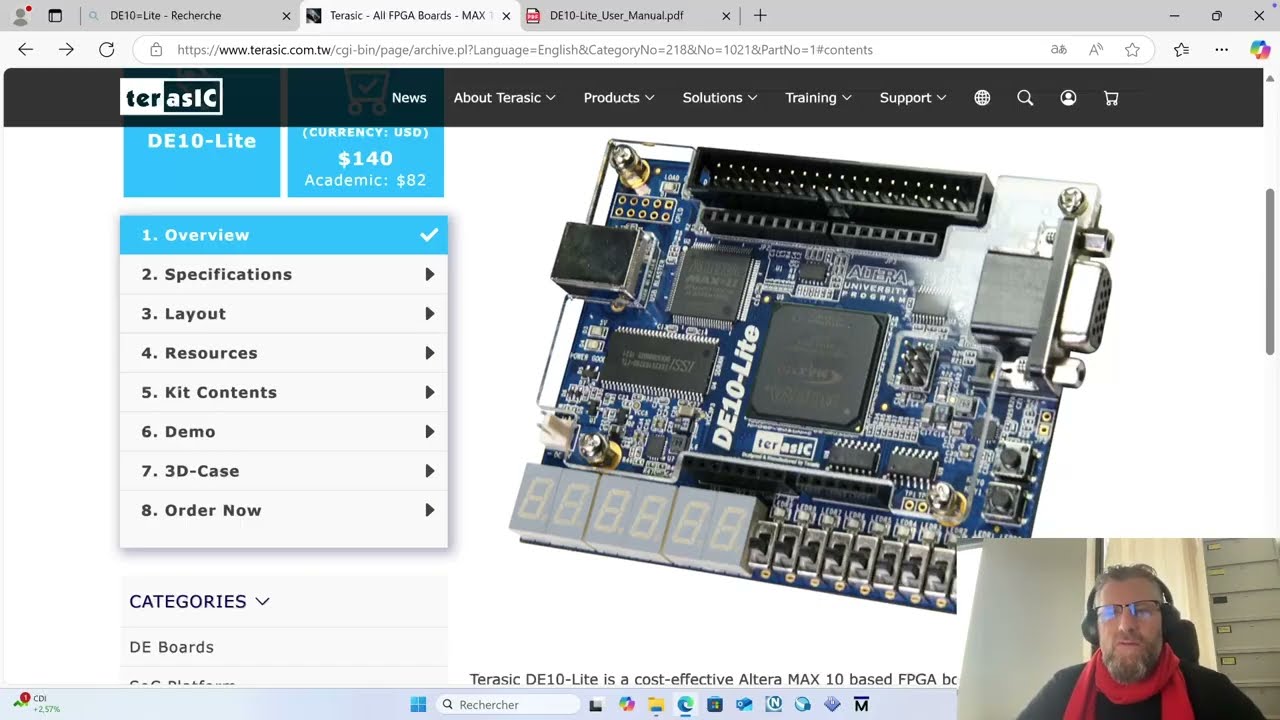Expand Solutions dropdown menu
This screenshot has width=1280, height=720.
(x=720, y=97)
